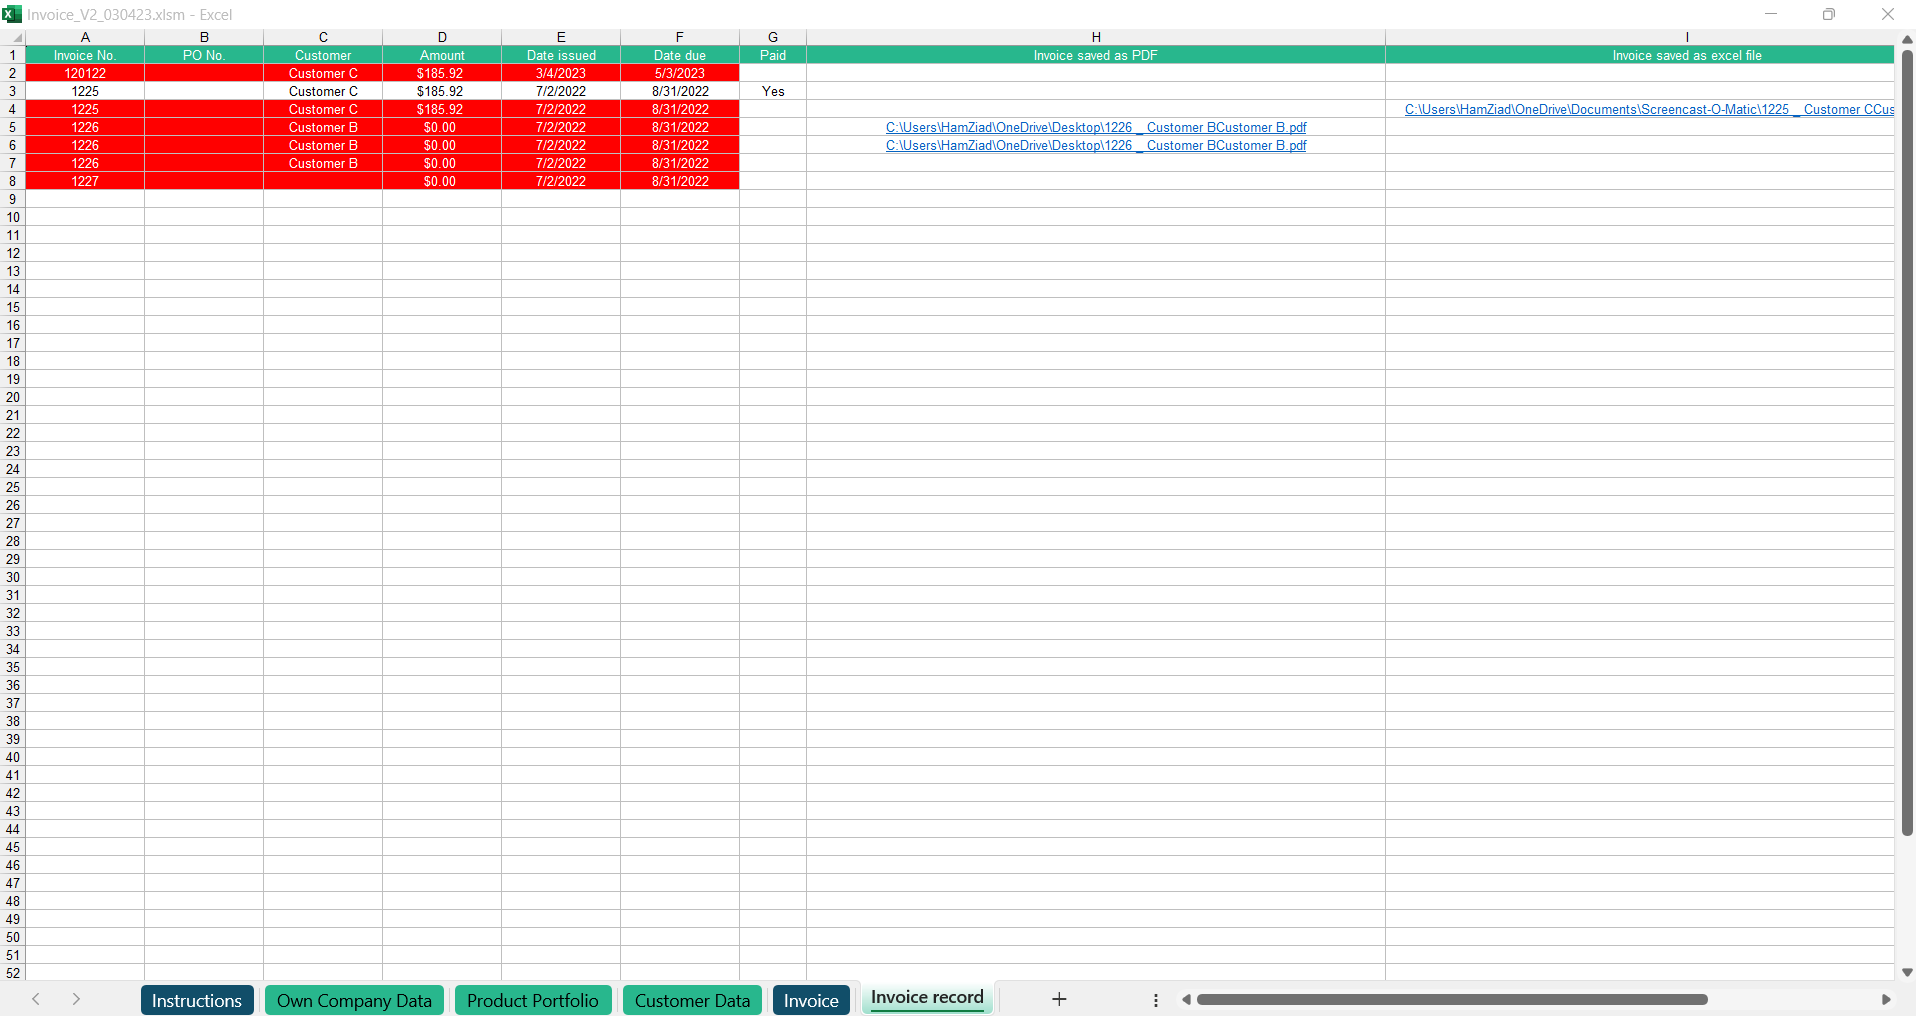Select the 'Yes' Paid cell
Screen dimensions: 1916x1016
click(x=773, y=91)
